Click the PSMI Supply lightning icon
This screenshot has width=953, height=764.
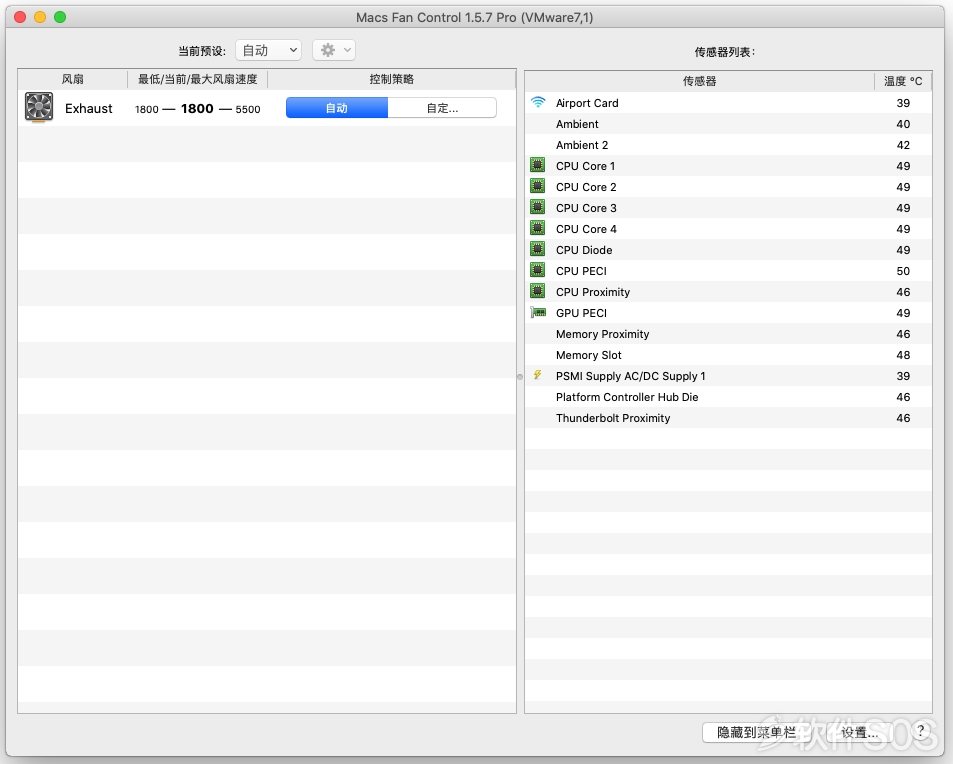pos(537,375)
